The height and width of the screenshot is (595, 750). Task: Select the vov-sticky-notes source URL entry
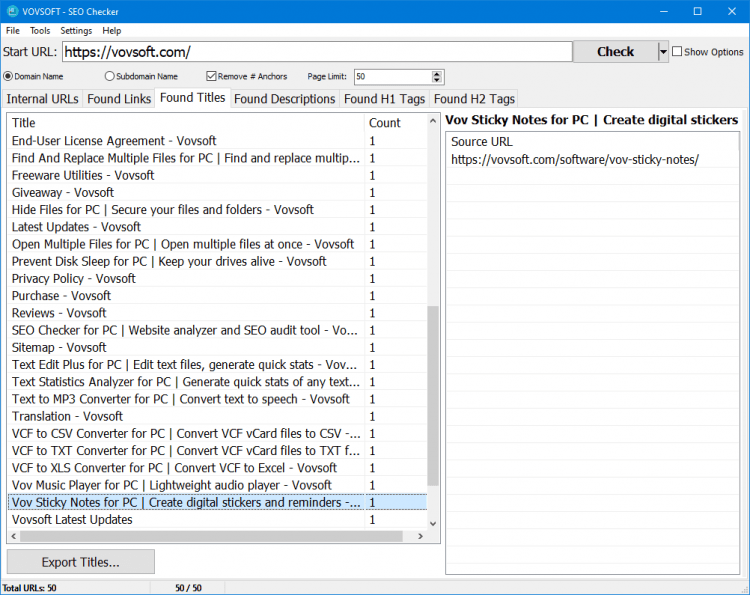[592, 159]
